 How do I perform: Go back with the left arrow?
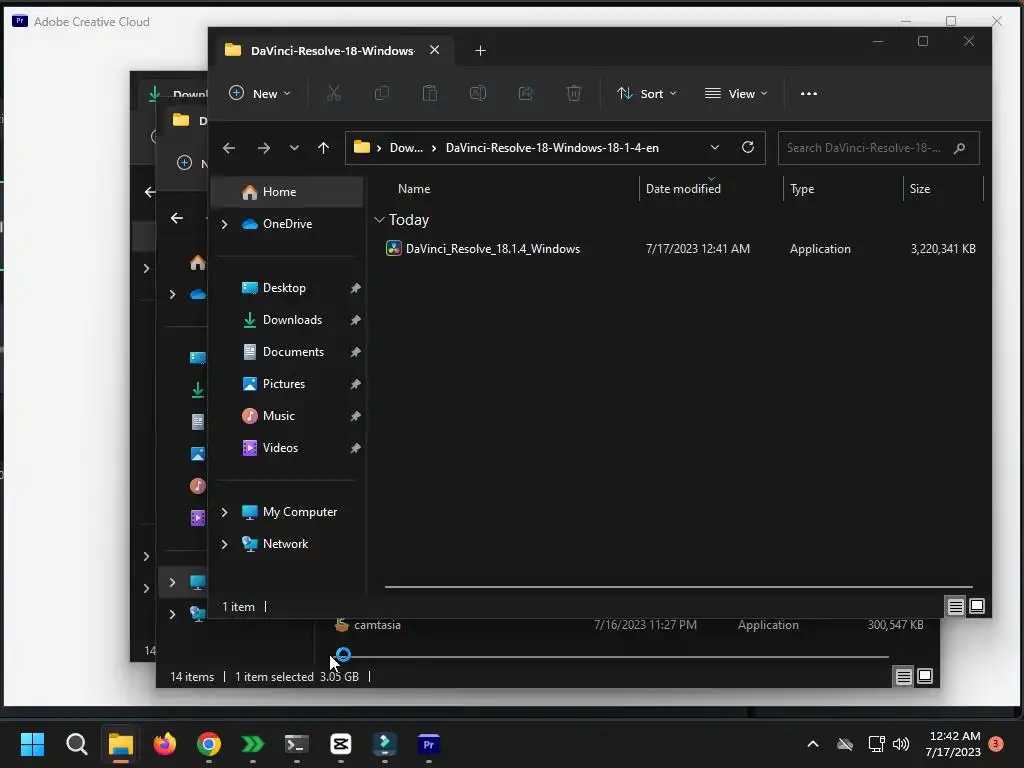229,148
